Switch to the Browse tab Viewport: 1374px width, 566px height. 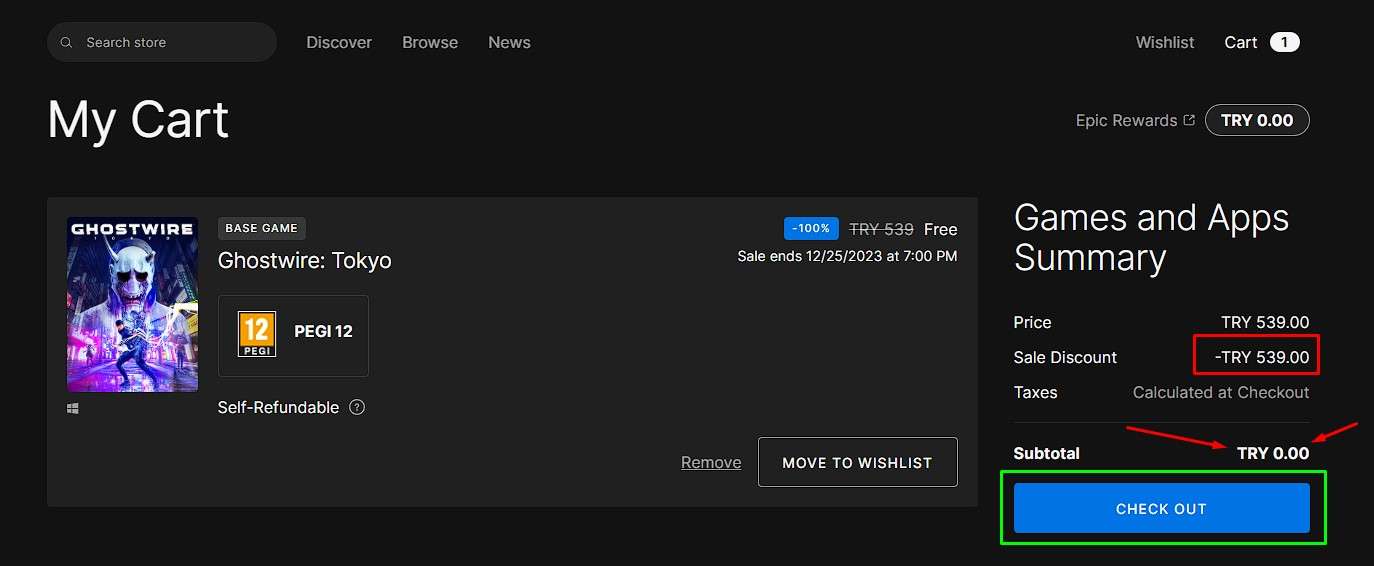click(x=430, y=42)
